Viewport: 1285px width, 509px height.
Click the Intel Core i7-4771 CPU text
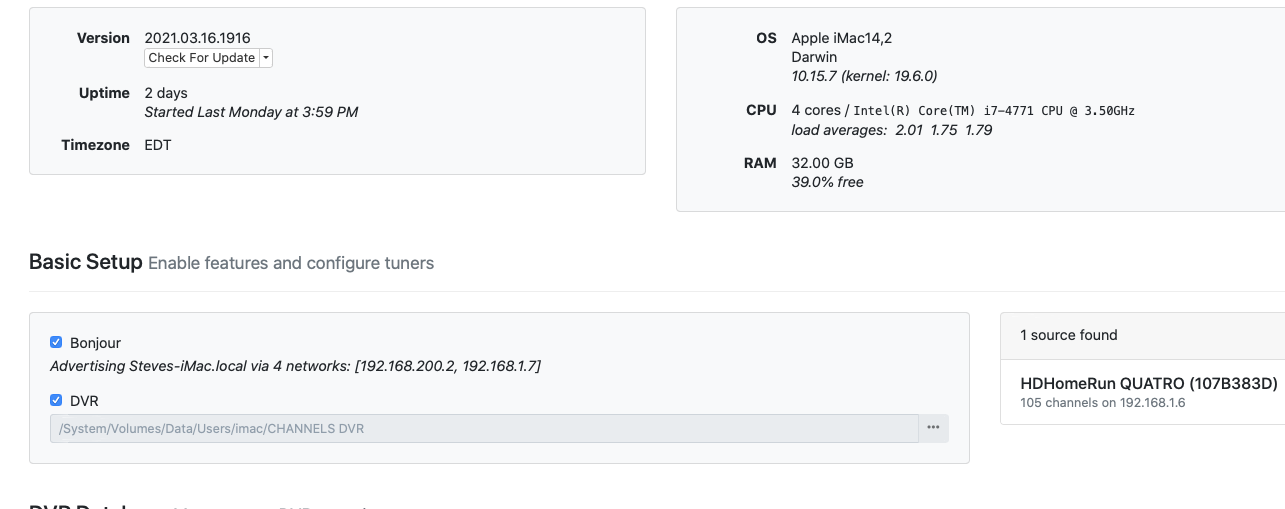pos(994,110)
